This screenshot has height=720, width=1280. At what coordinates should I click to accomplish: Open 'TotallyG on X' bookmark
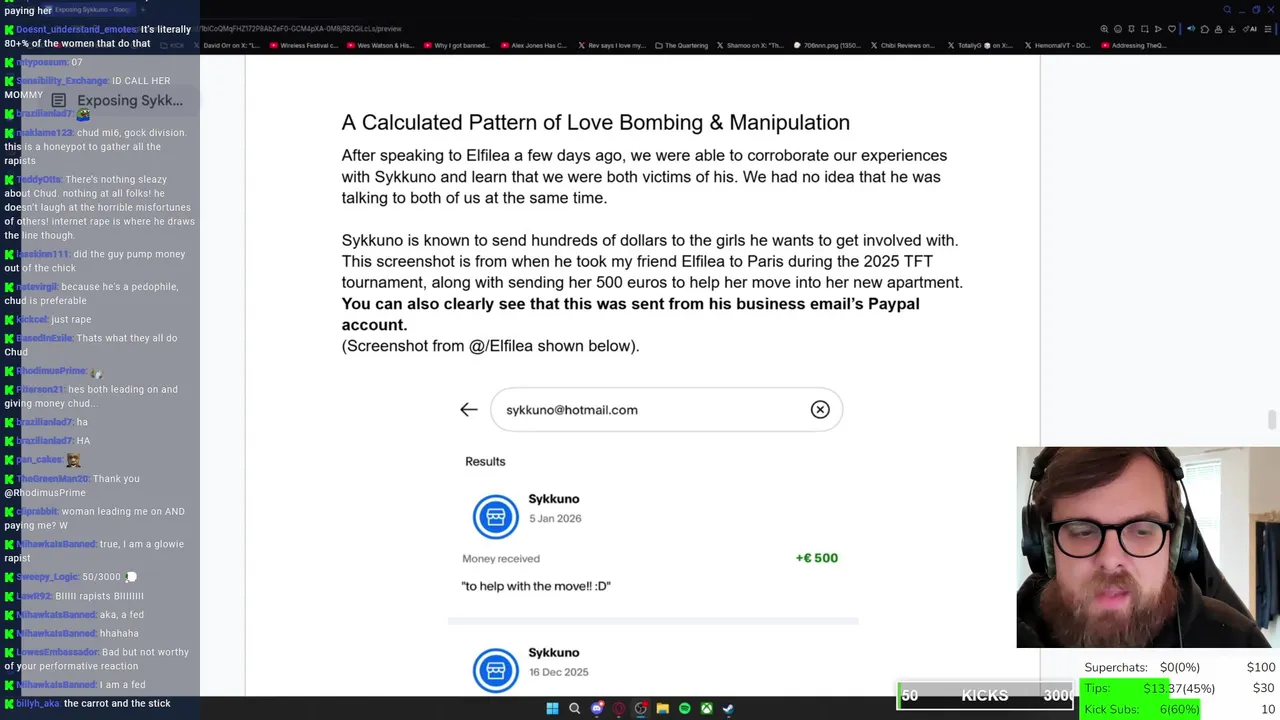[x=980, y=45]
